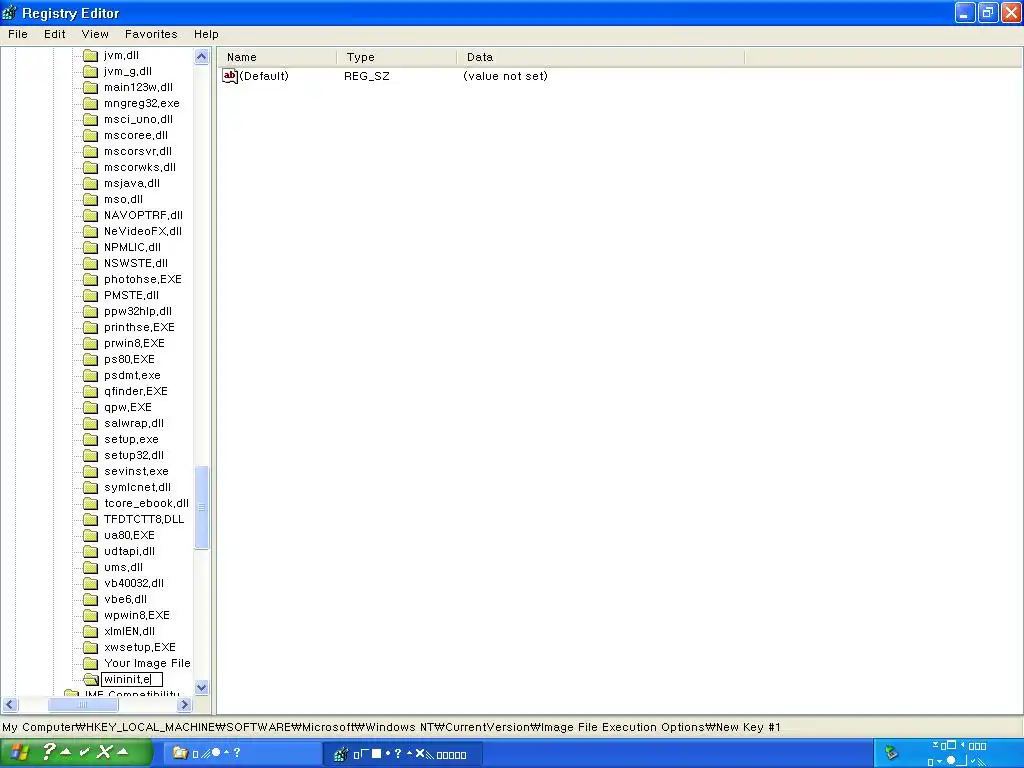Open the View menu
The width and height of the screenshot is (1024, 768).
[95, 34]
